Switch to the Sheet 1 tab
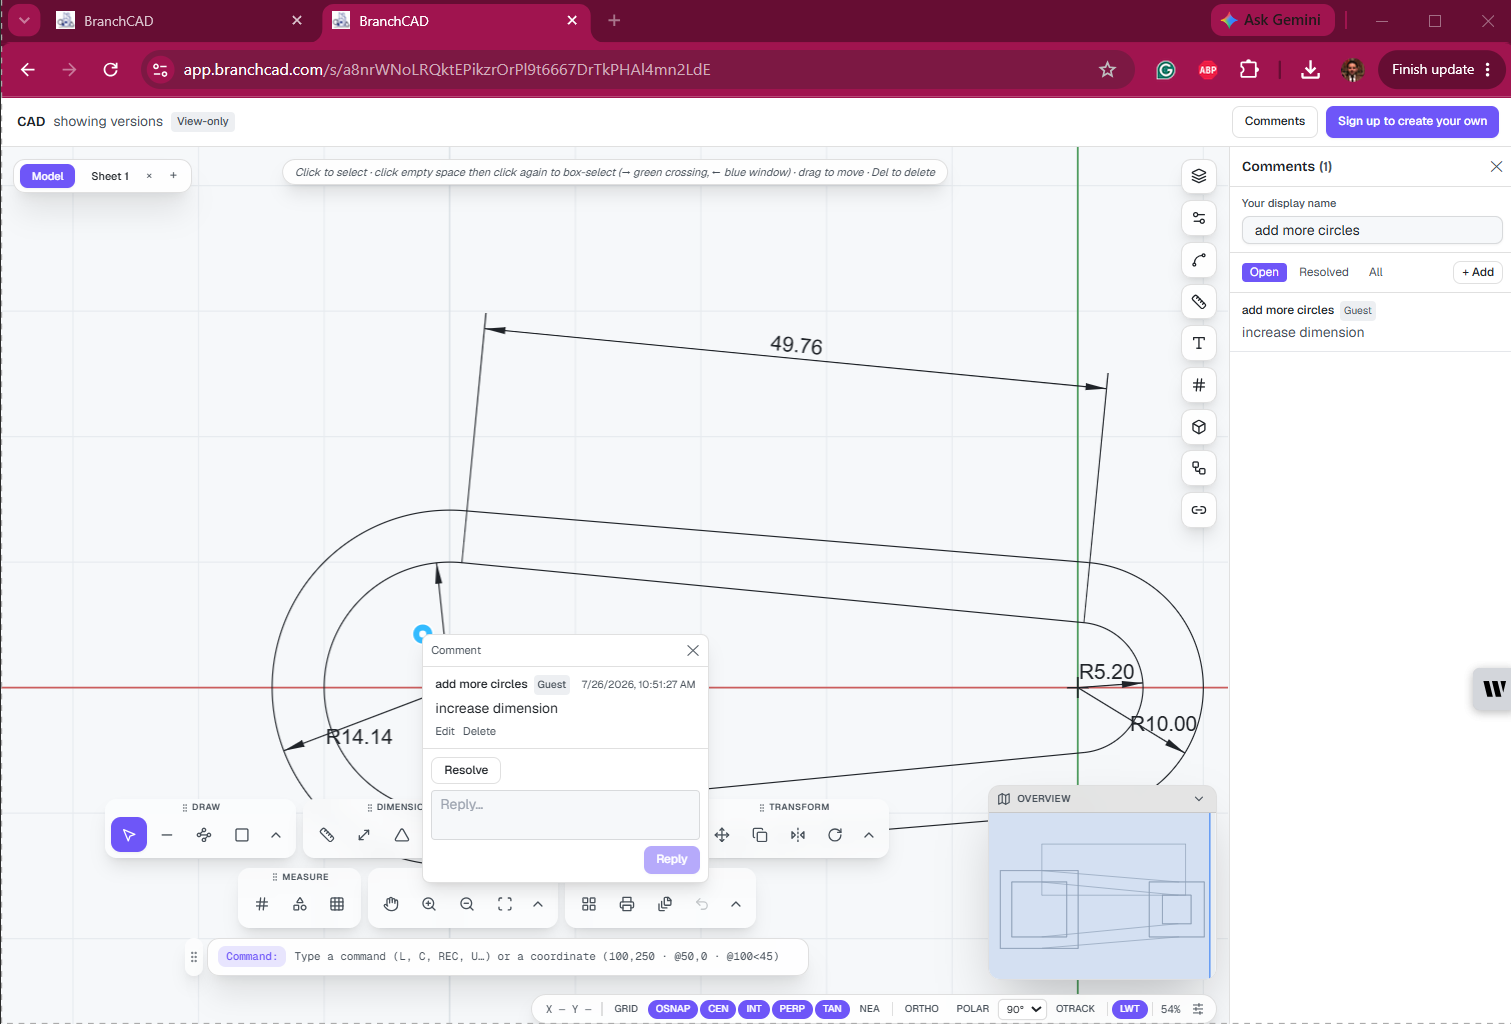 coord(110,176)
